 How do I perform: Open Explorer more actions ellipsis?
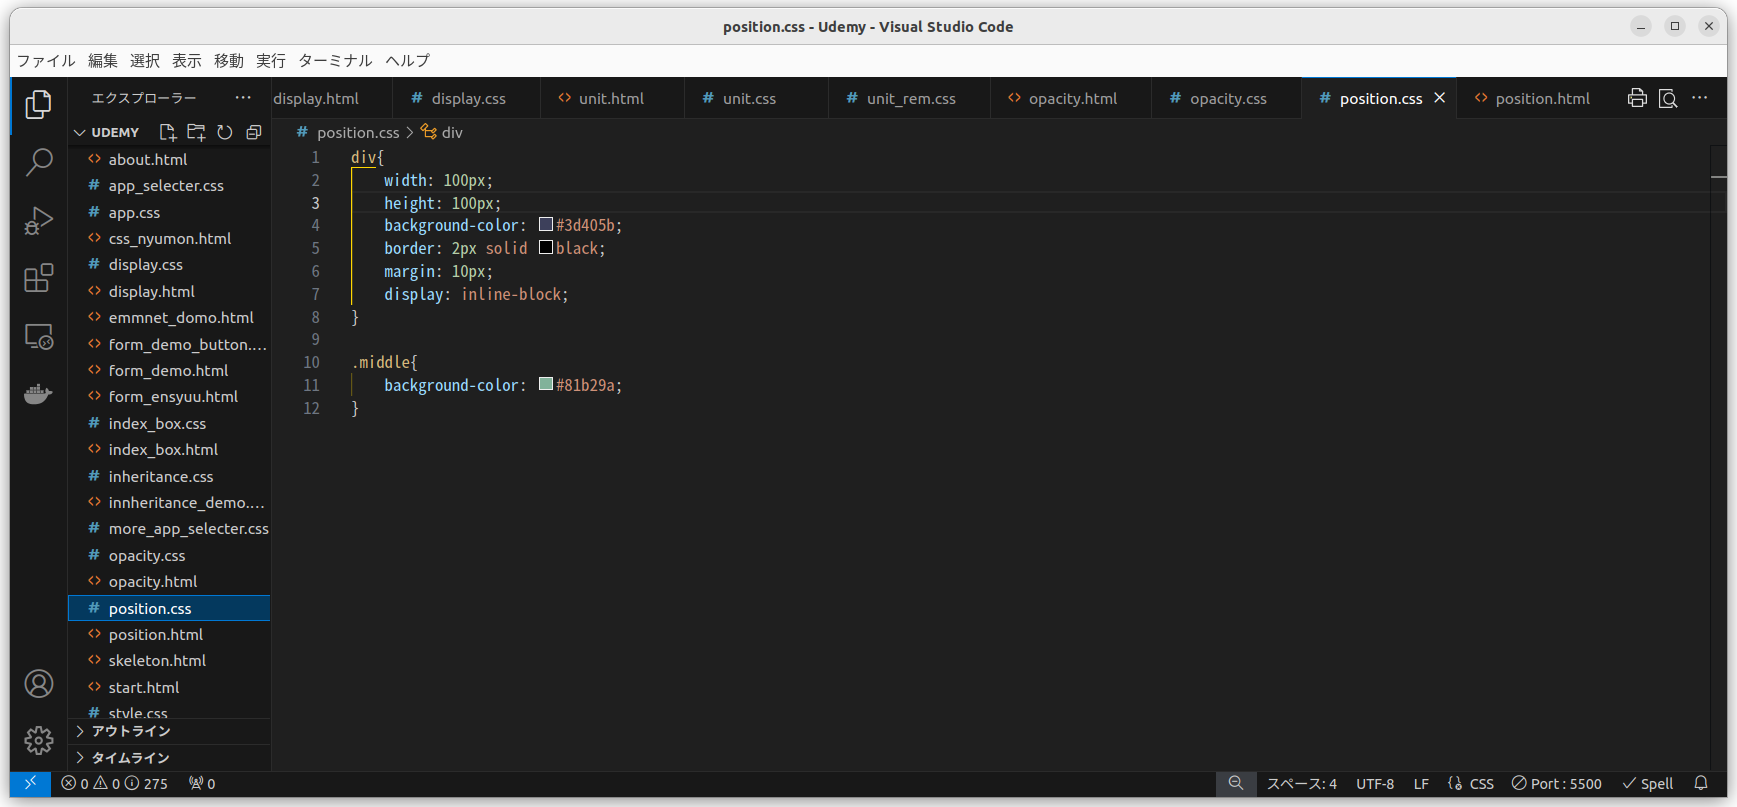(243, 98)
